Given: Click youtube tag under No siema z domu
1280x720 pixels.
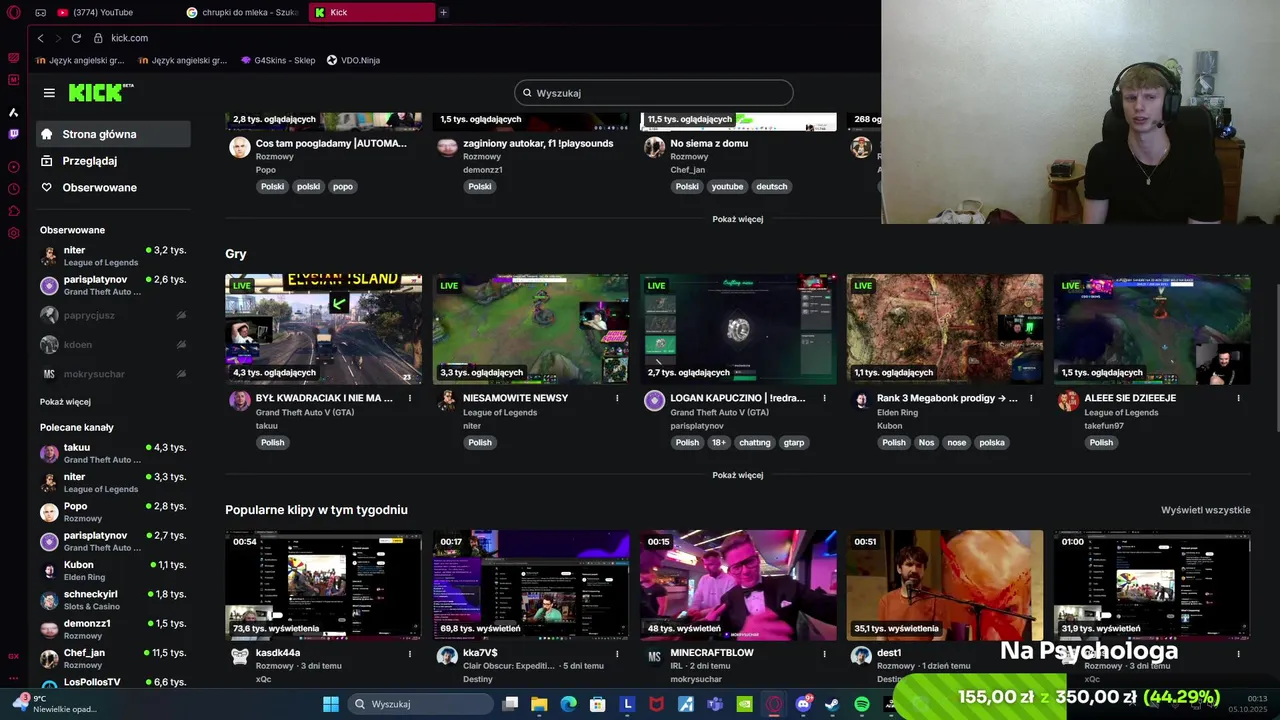Looking at the screenshot, I should 727,186.
